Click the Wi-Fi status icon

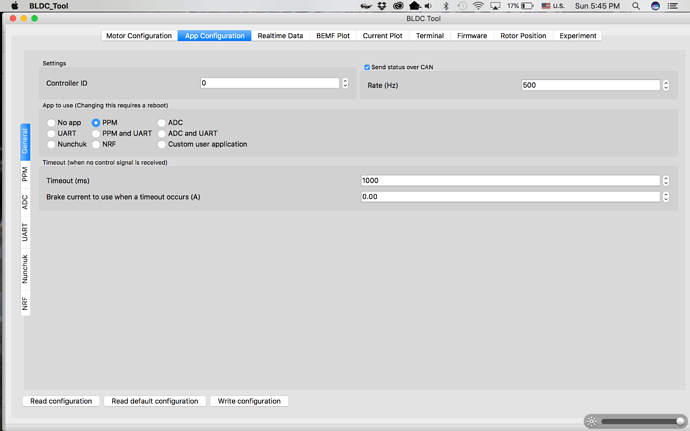point(479,6)
